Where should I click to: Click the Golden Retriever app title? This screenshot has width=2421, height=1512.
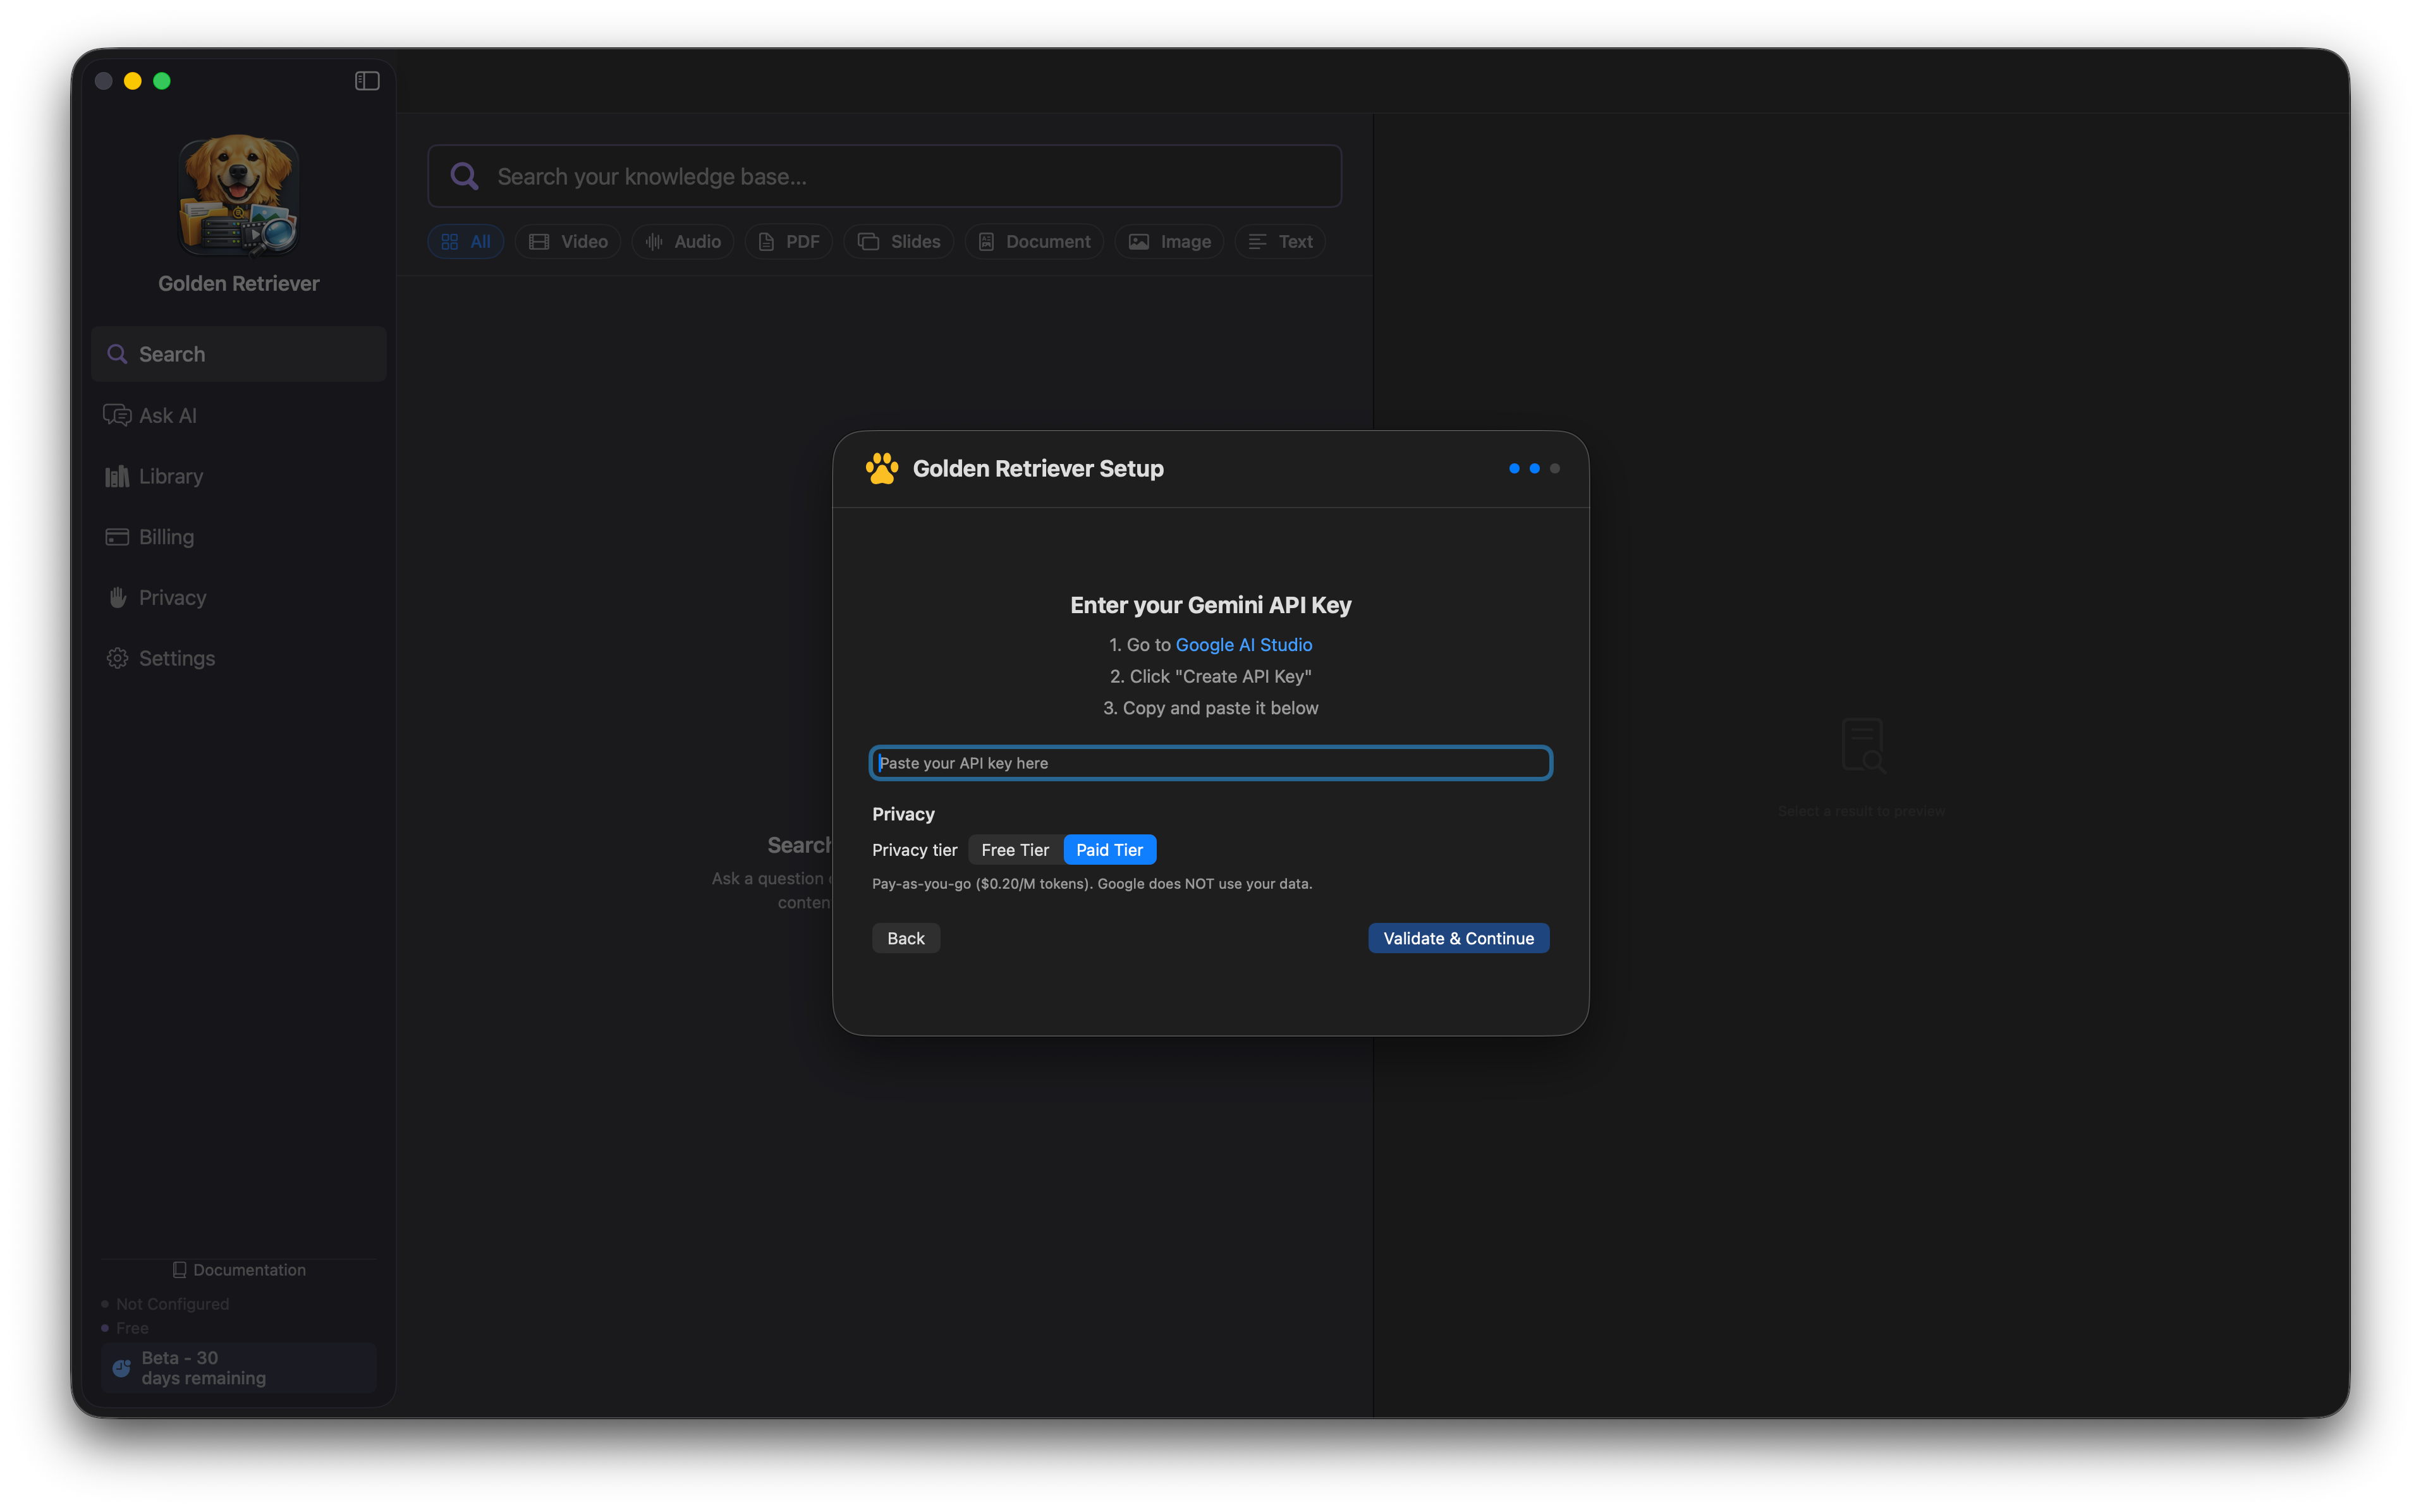[x=238, y=284]
